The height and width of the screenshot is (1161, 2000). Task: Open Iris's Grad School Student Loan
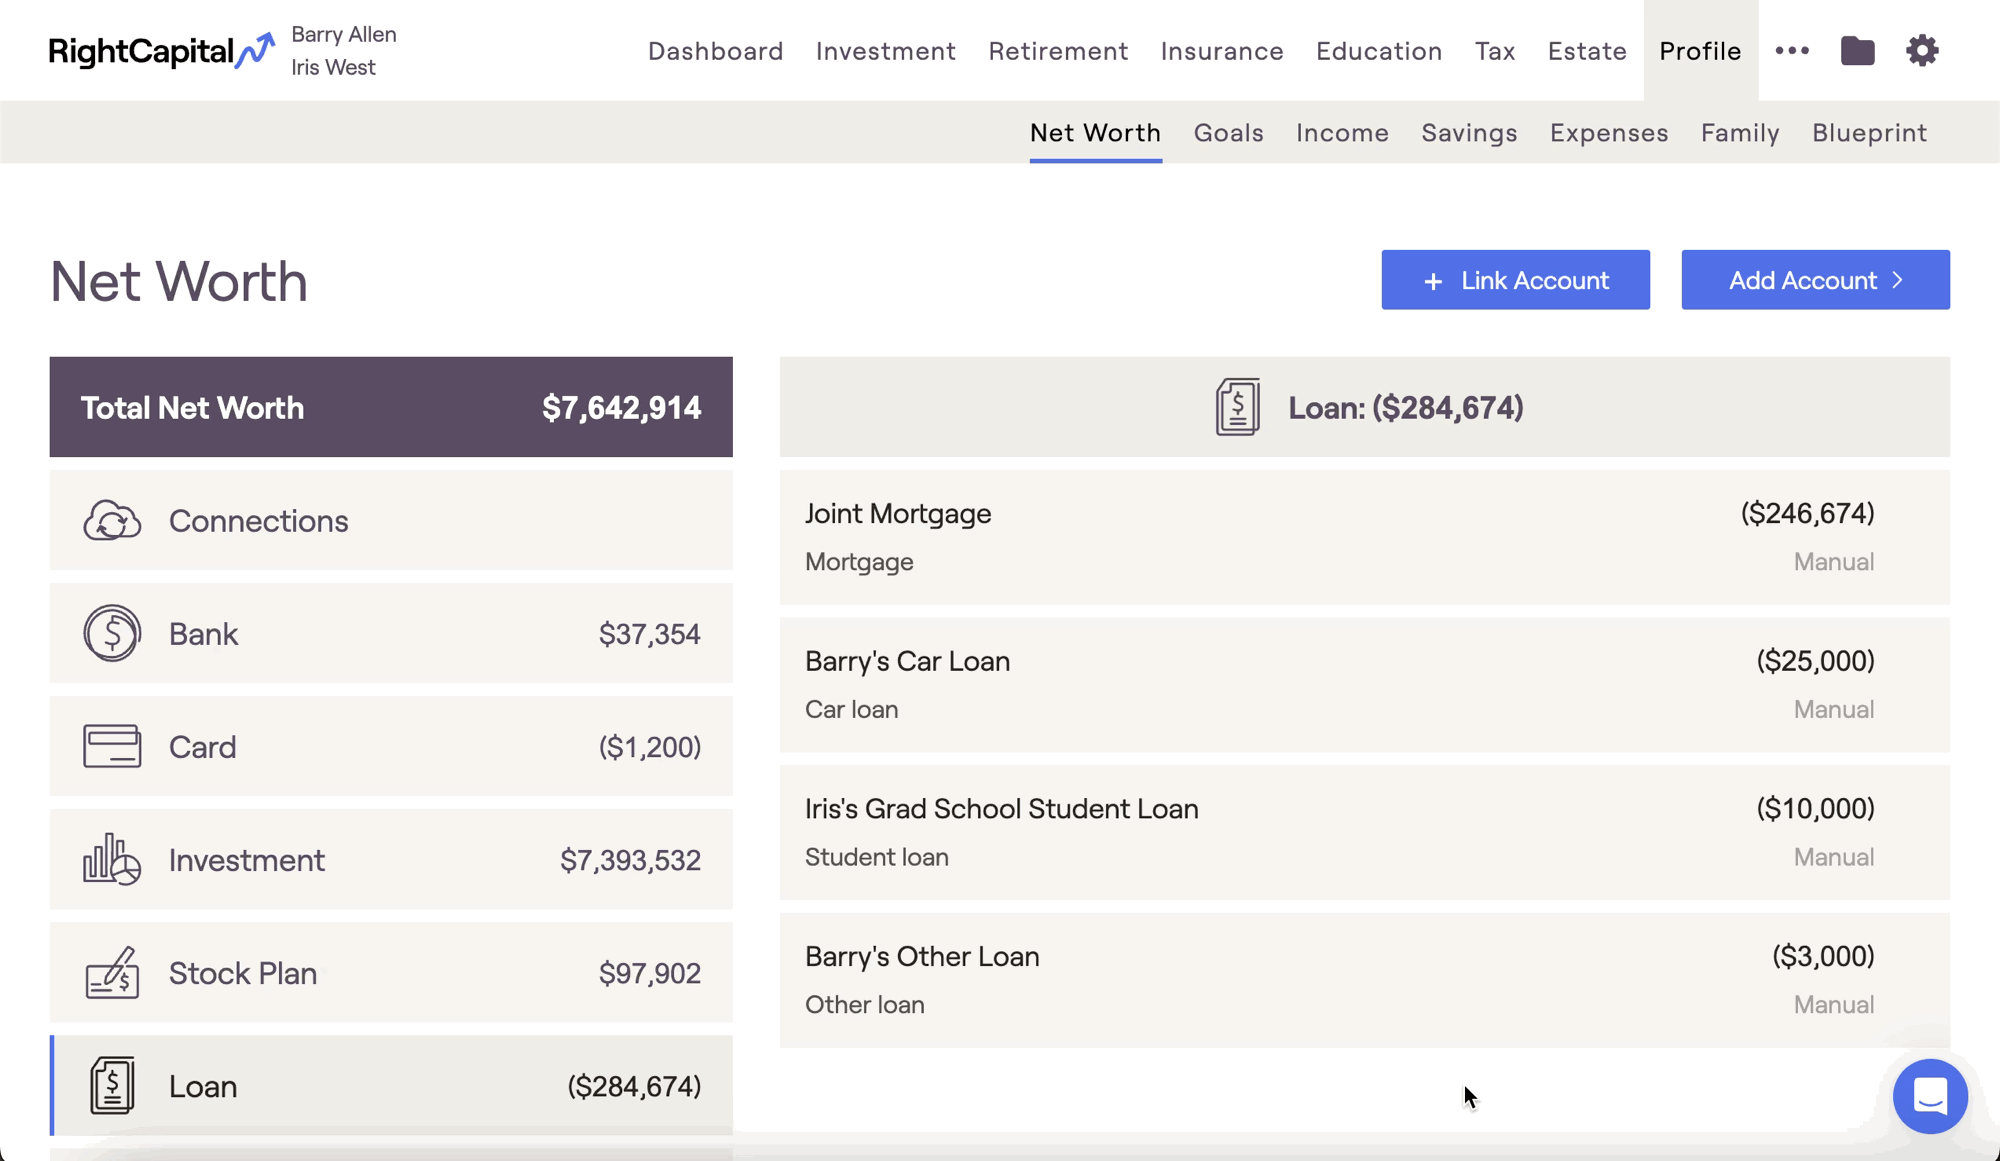[1364, 832]
